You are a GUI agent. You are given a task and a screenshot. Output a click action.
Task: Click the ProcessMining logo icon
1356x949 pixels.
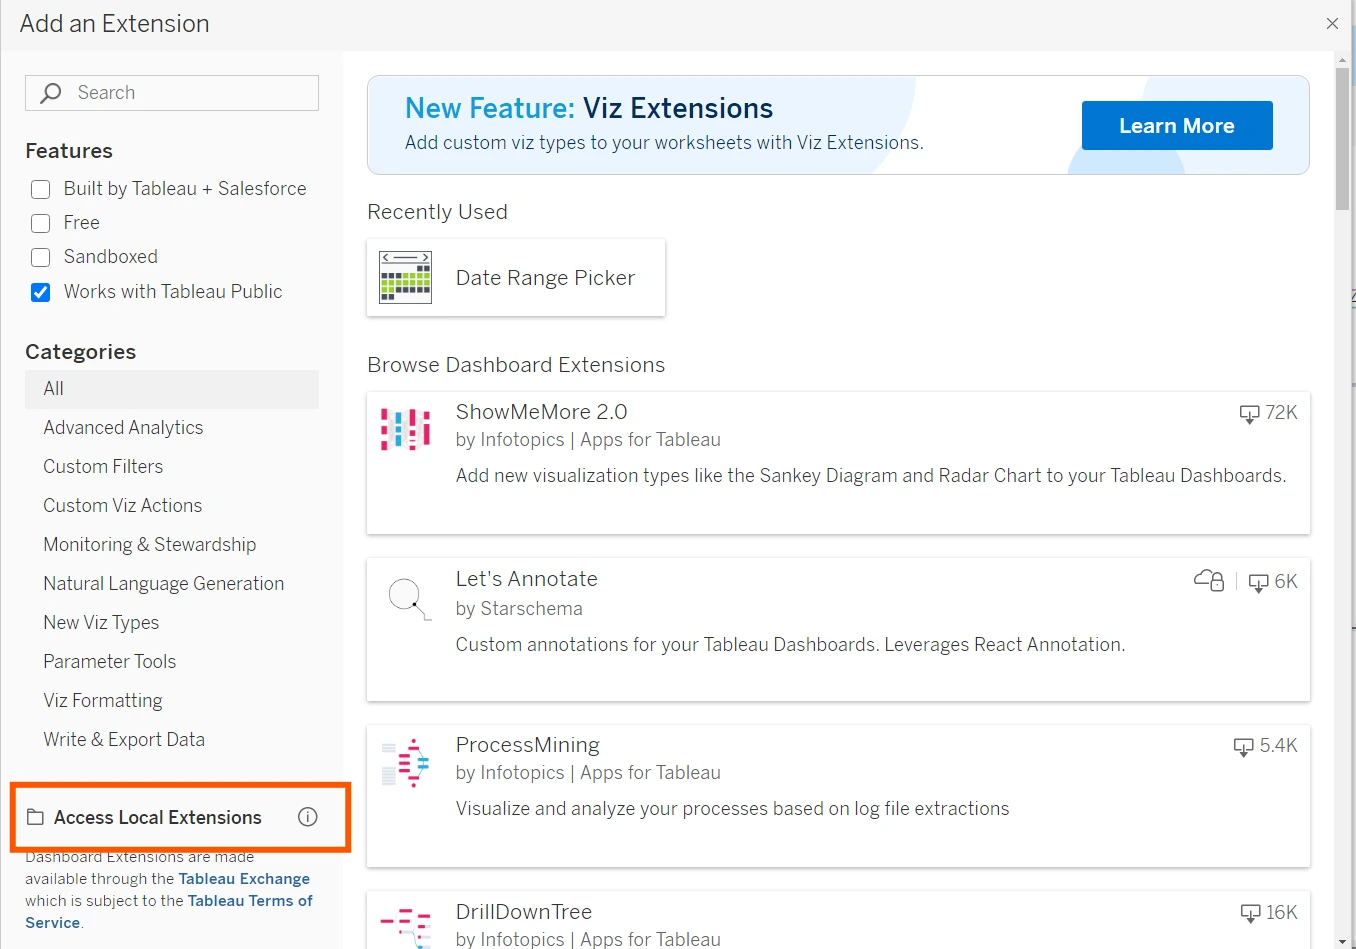(x=405, y=763)
